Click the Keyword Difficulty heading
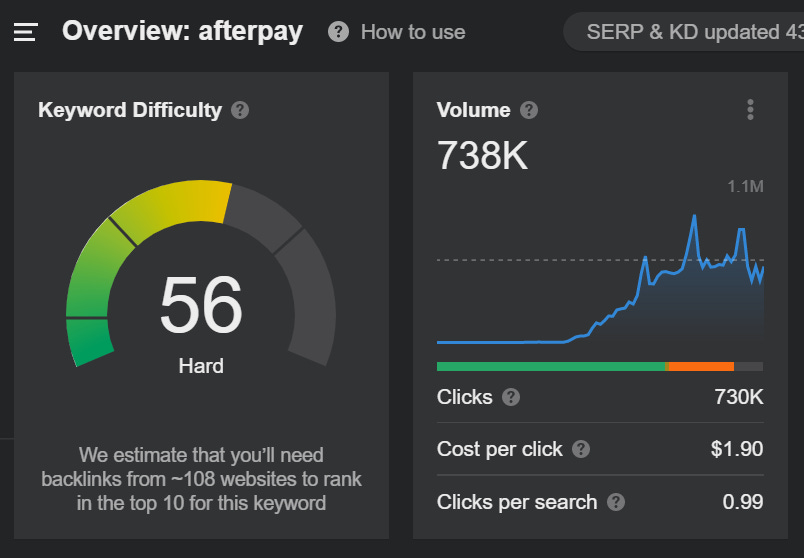This screenshot has width=804, height=558. click(130, 110)
